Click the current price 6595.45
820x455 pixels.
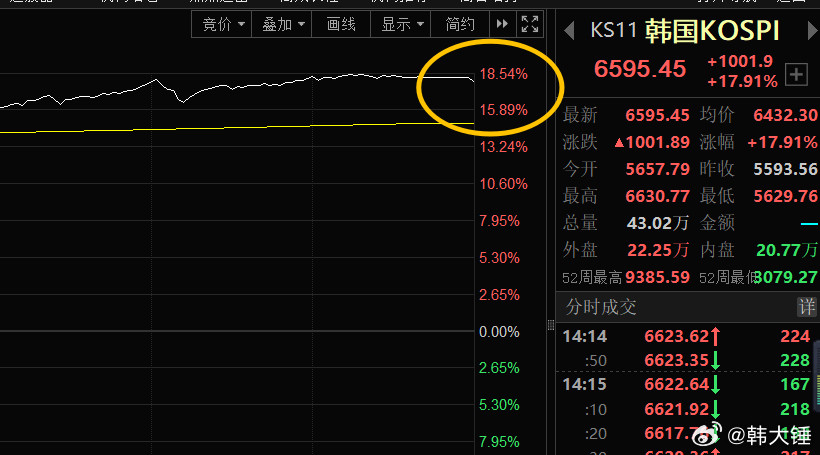pyautogui.click(x=640, y=69)
